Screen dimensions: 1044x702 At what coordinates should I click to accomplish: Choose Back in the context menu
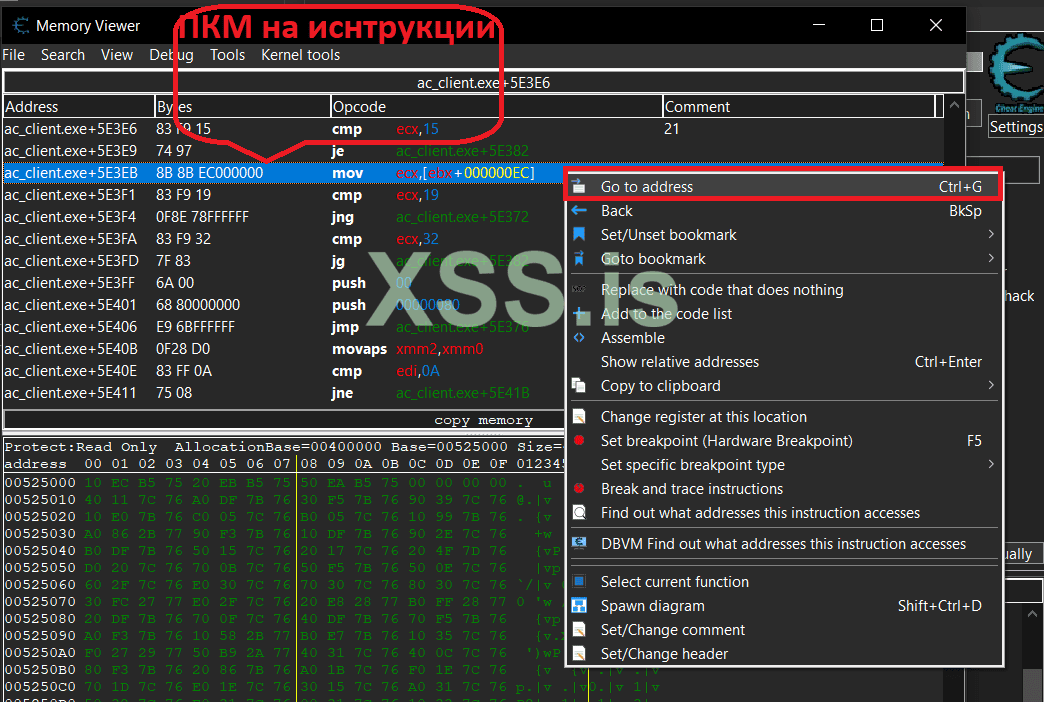coord(783,211)
